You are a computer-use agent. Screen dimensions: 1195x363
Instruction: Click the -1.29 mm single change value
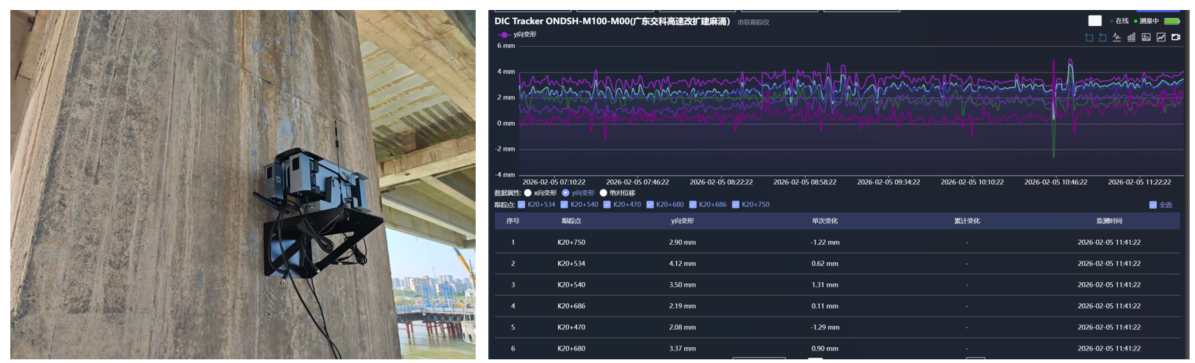pyautogui.click(x=825, y=328)
